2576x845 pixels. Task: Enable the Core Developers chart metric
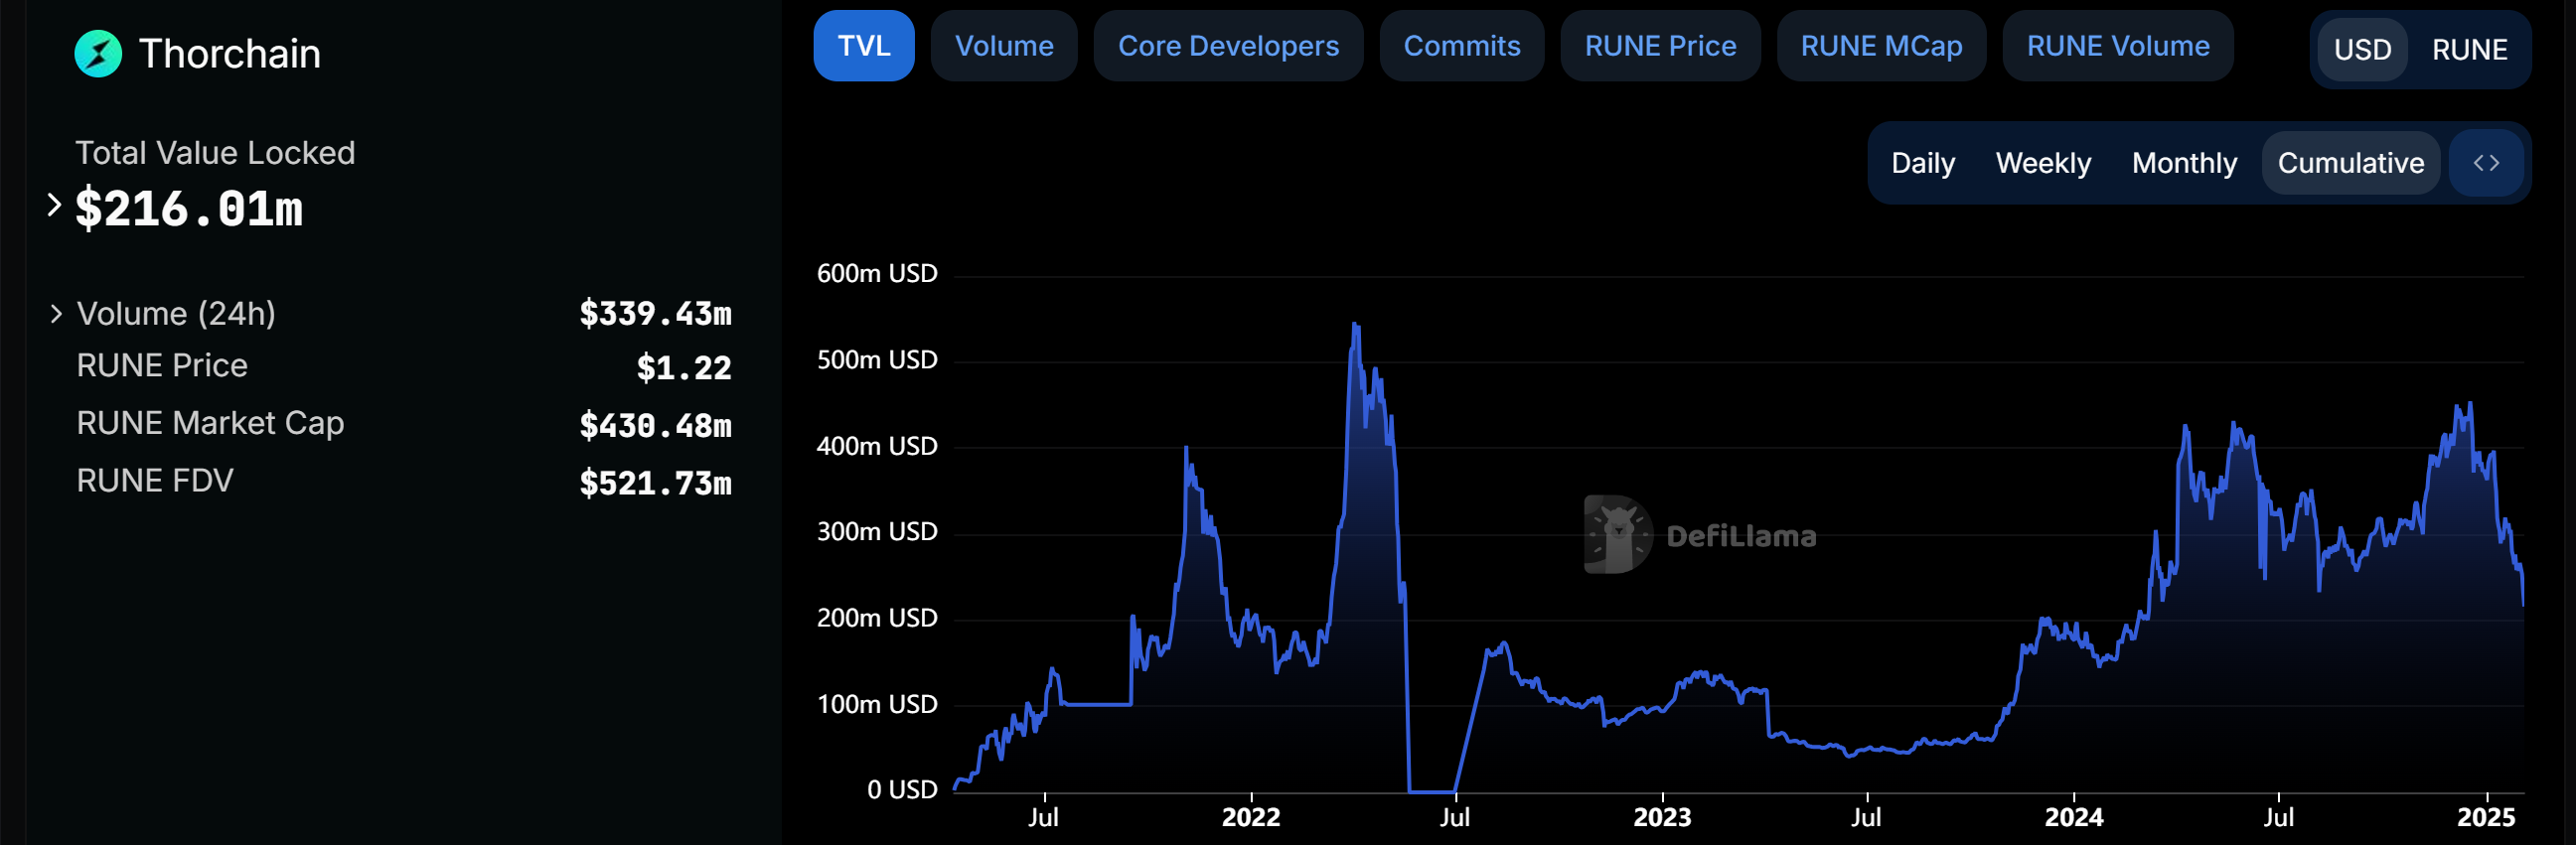coord(1227,46)
